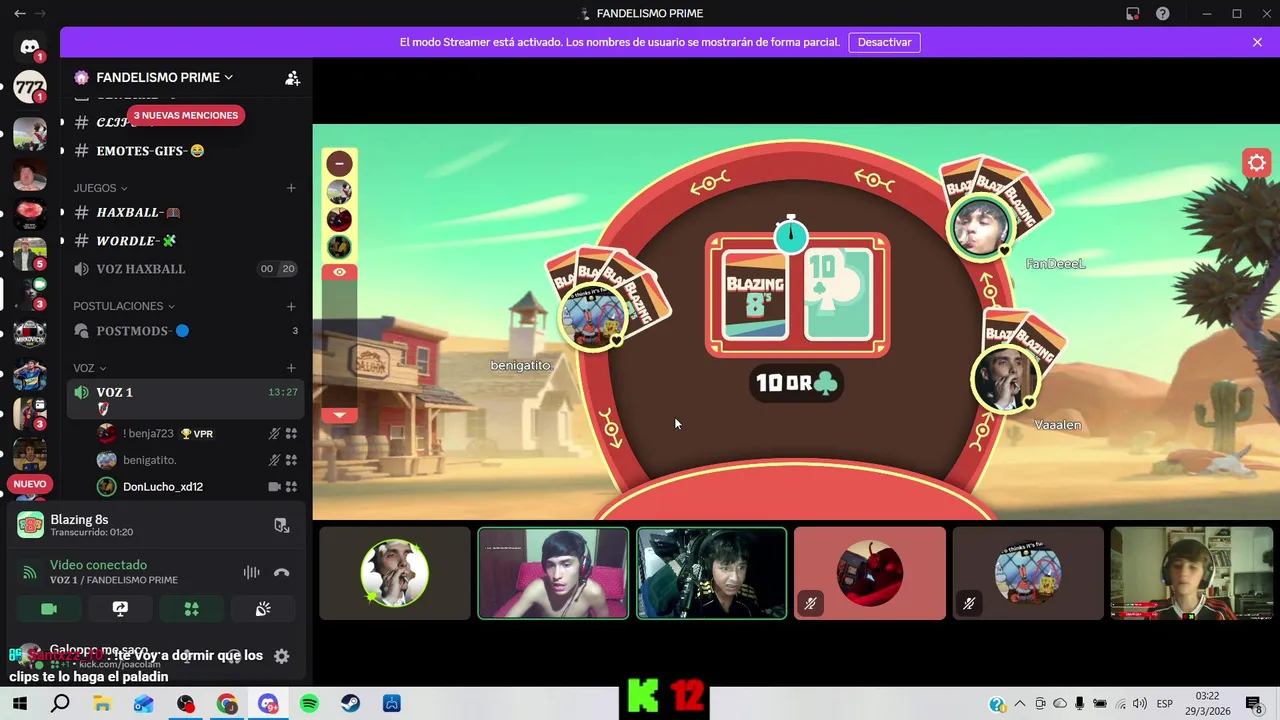Viewport: 1280px width, 720px height.
Task: Open the Discord help icon in title bar
Action: click(x=1162, y=13)
